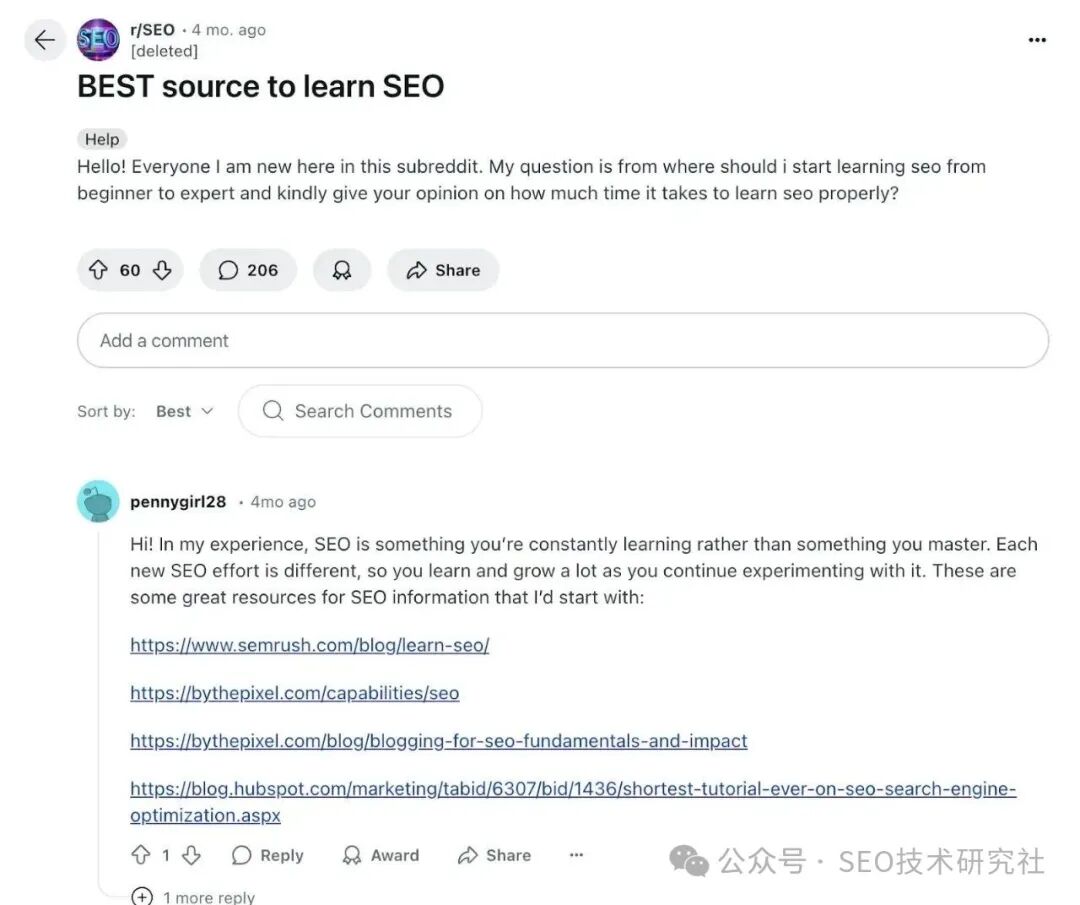Downvote pennygirl28's comment

tap(191, 855)
